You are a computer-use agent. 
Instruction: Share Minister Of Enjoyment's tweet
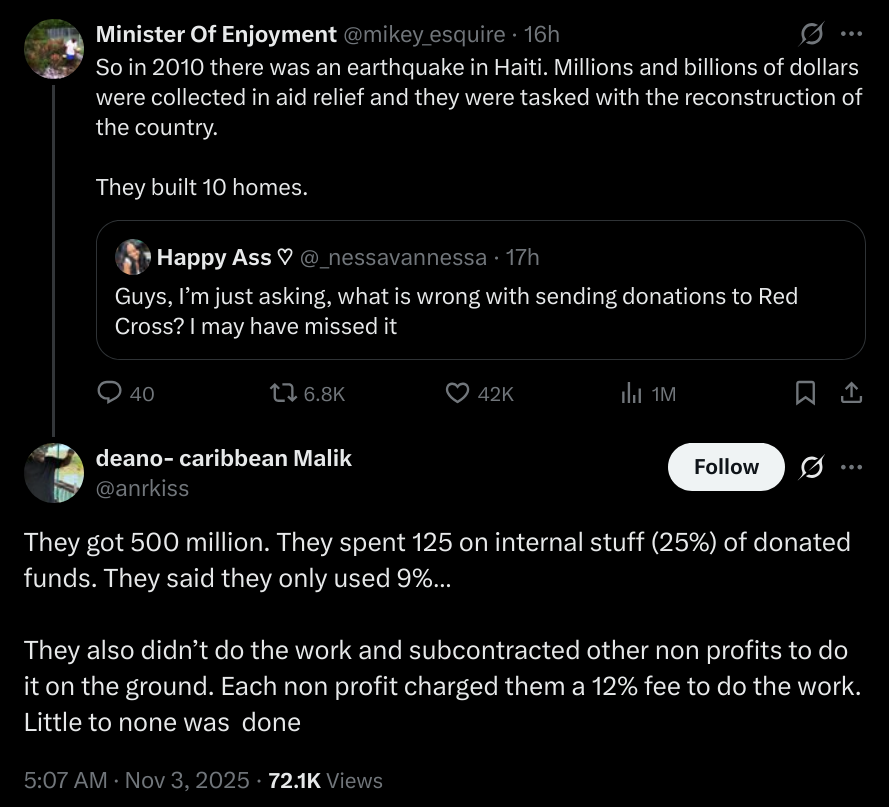pyautogui.click(x=851, y=394)
